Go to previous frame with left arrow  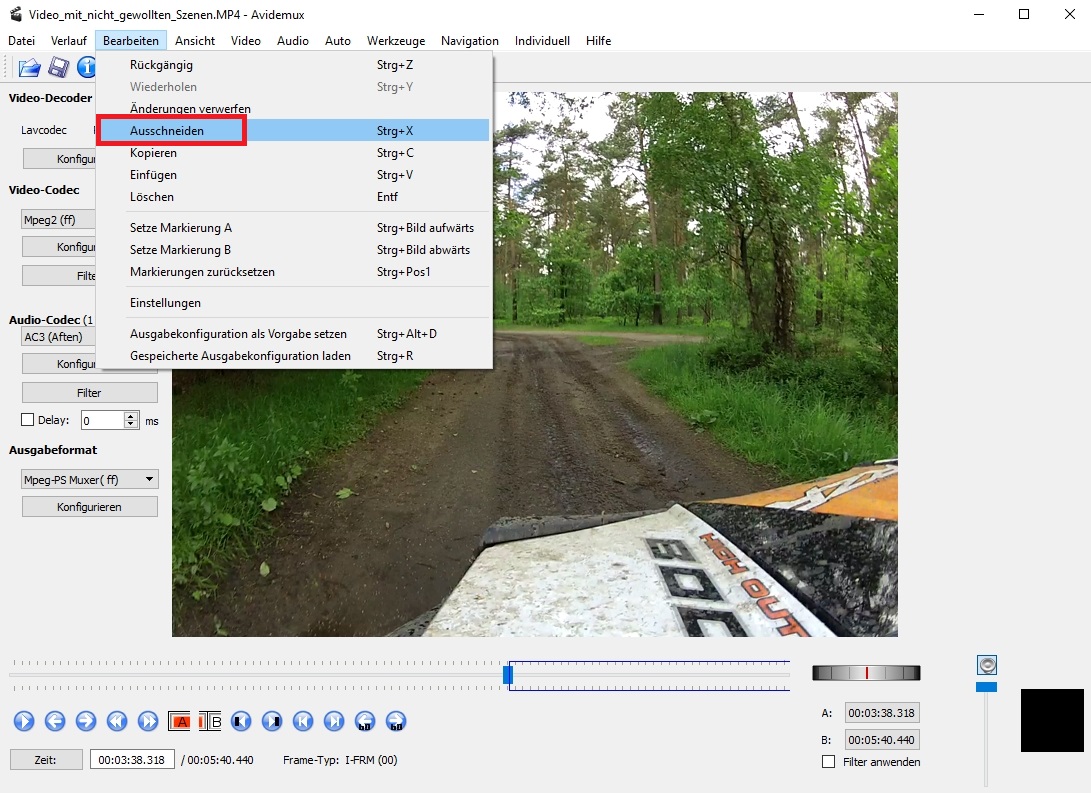coord(55,721)
